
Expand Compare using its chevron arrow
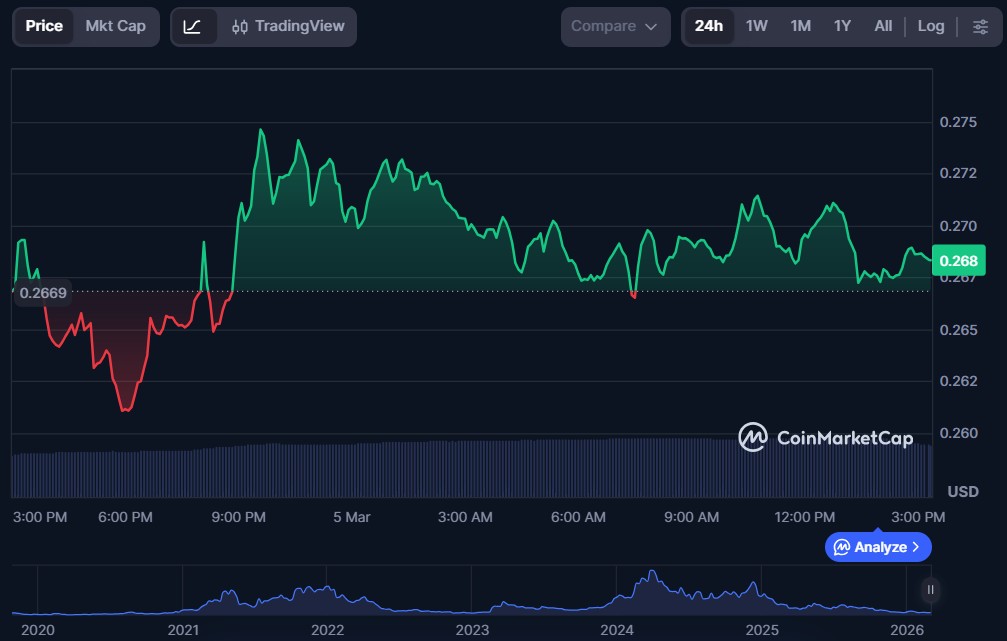pos(651,27)
